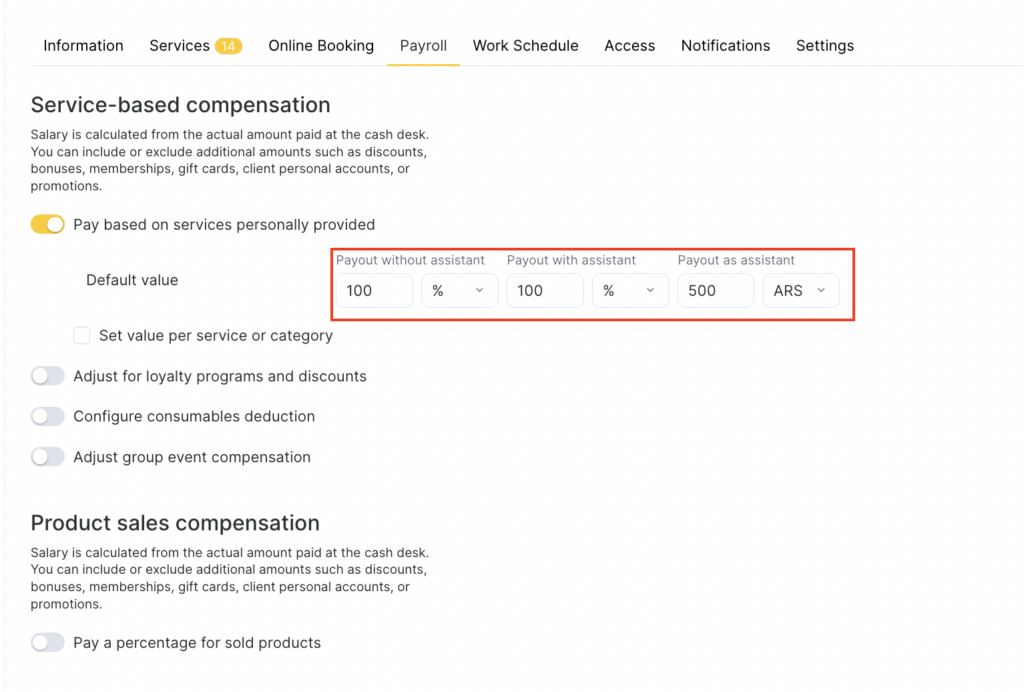This screenshot has width=1024, height=692.
Task: Open the Settings tab
Action: [824, 46]
